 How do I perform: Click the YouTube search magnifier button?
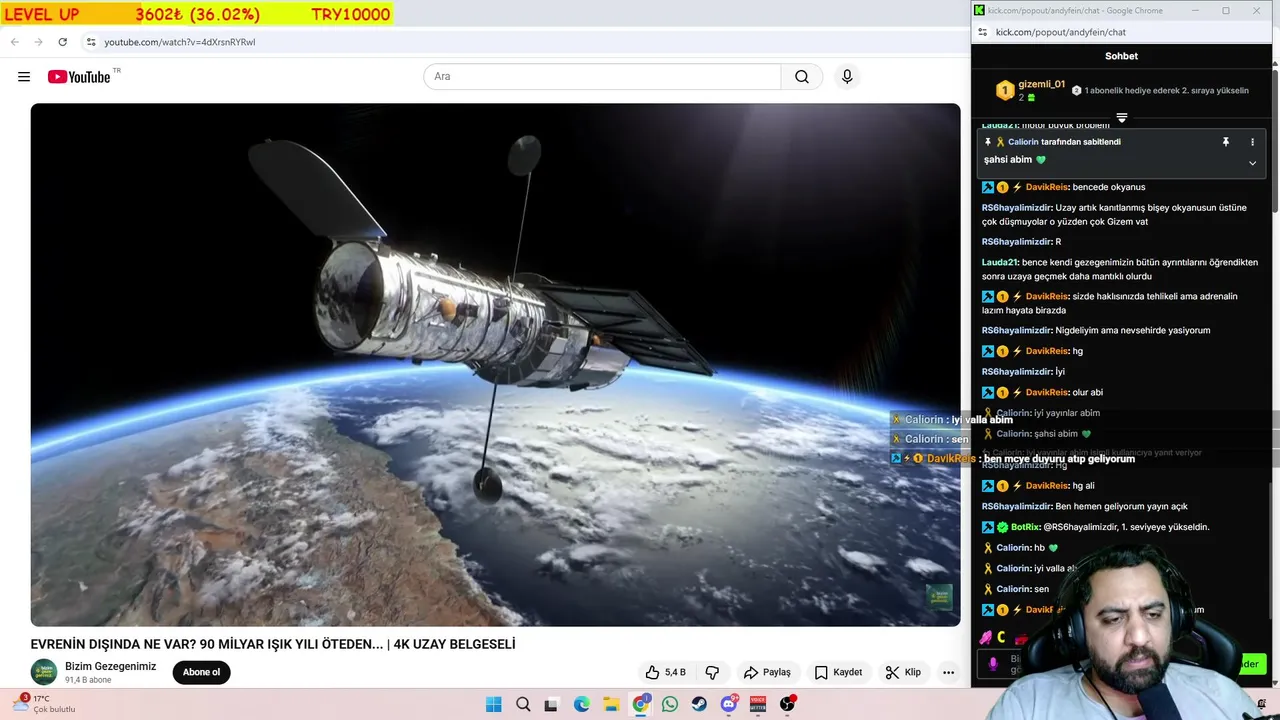point(802,77)
